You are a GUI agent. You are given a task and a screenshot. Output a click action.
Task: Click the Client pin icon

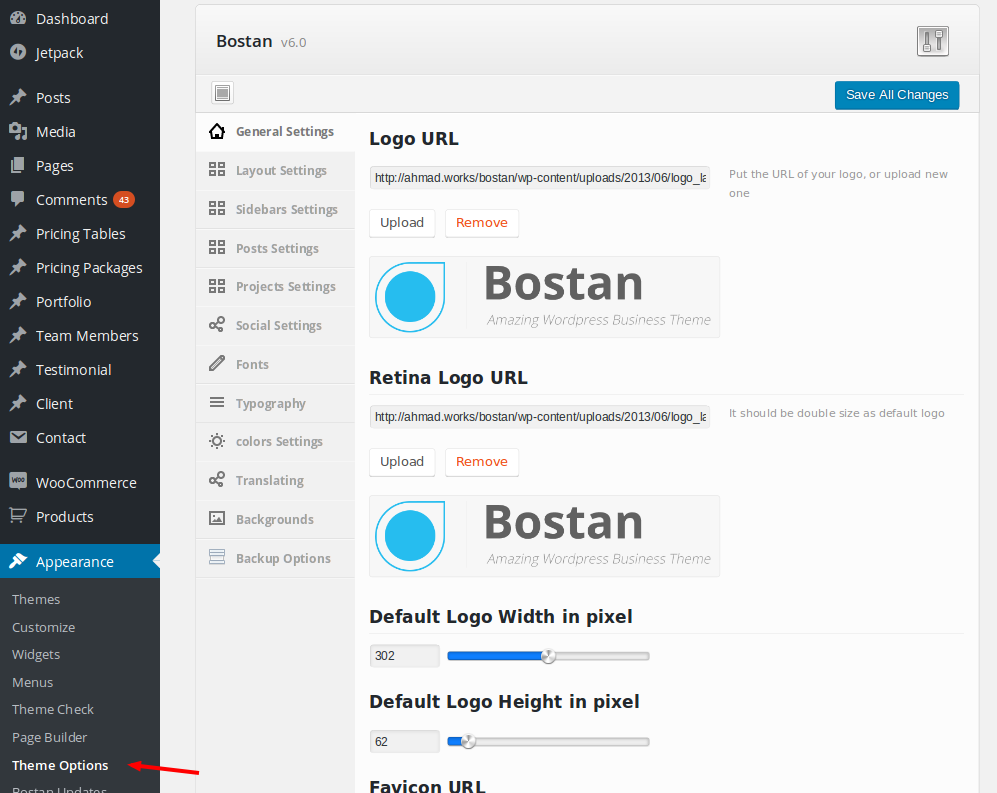point(18,403)
